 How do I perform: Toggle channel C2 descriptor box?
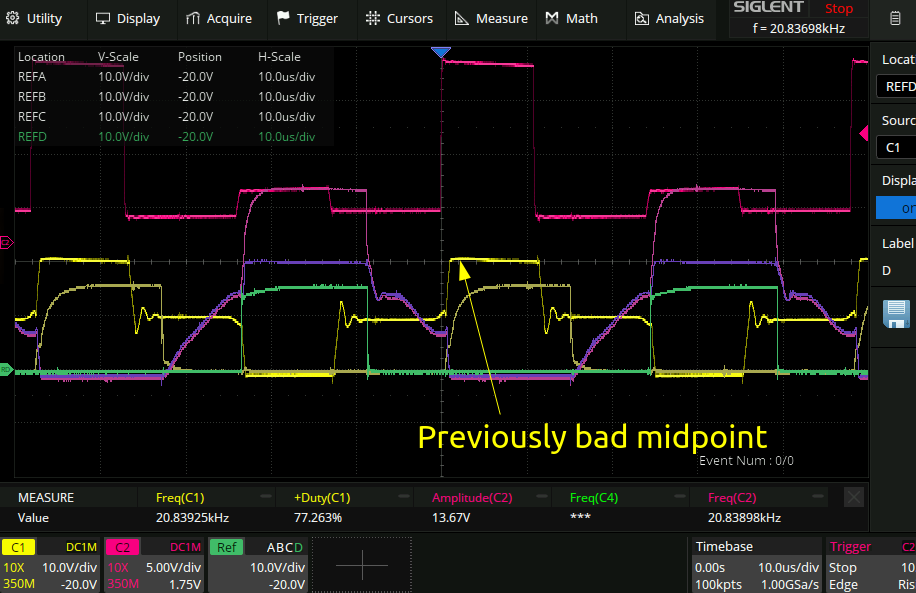click(153, 565)
